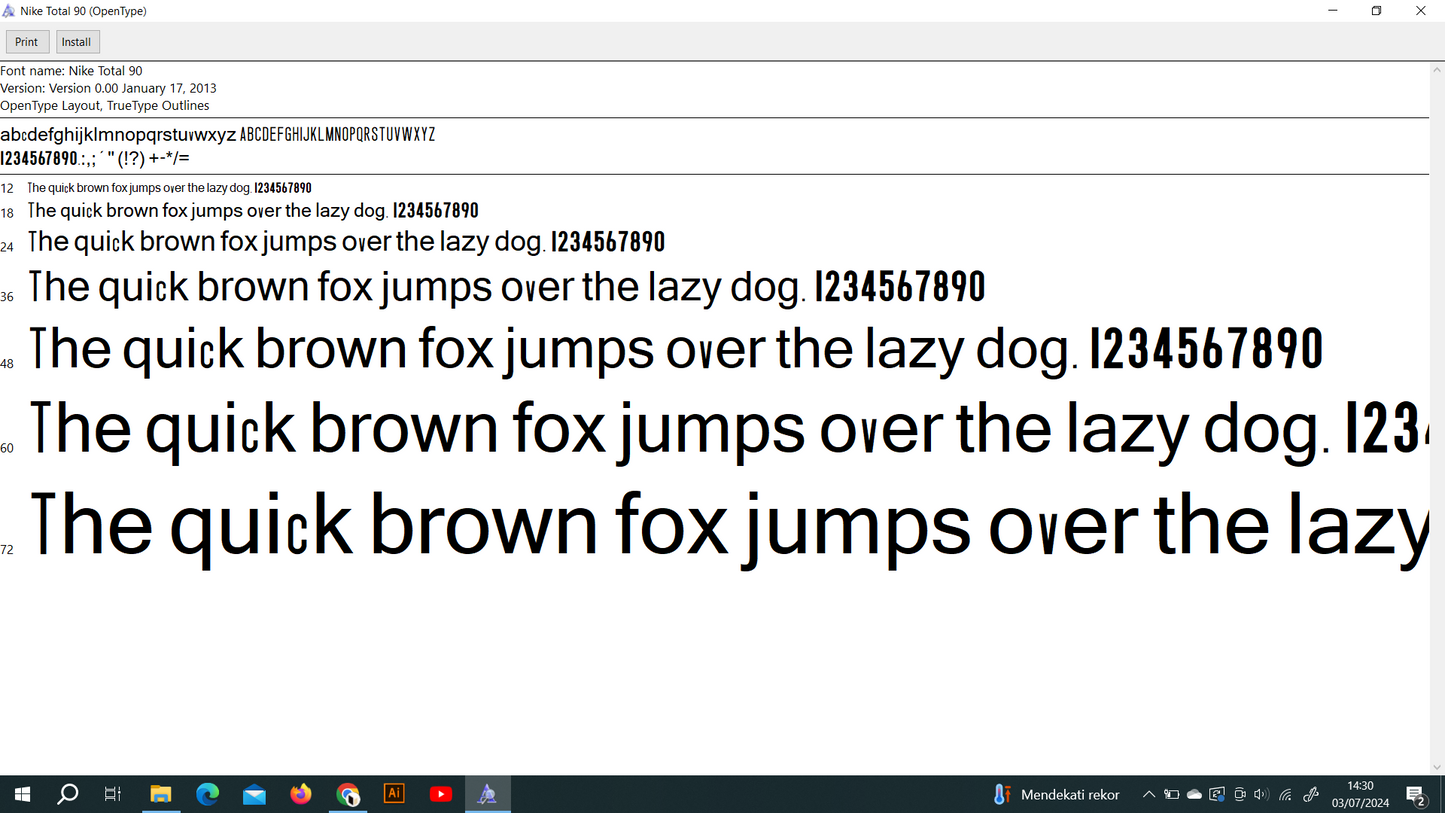Open YouTube app from the taskbar

441,794
